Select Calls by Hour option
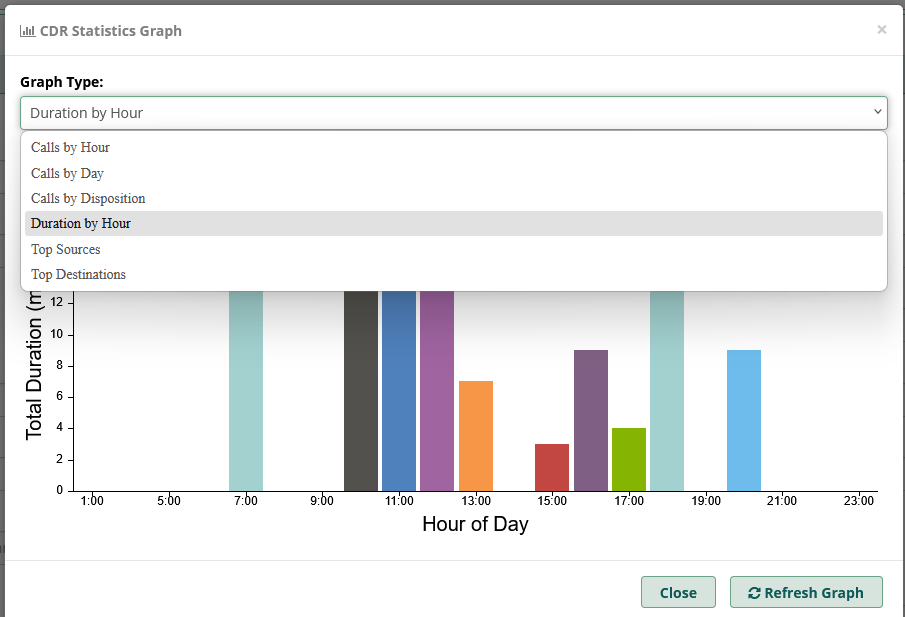Screen dimensions: 905x617 70,147
